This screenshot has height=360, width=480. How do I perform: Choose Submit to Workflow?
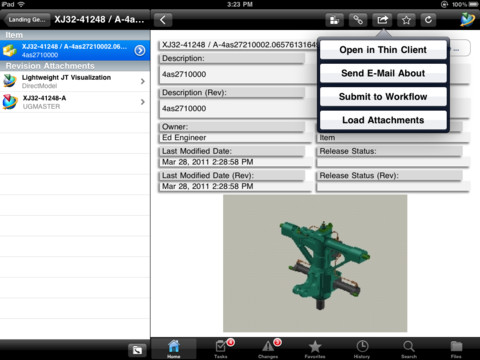tap(383, 97)
